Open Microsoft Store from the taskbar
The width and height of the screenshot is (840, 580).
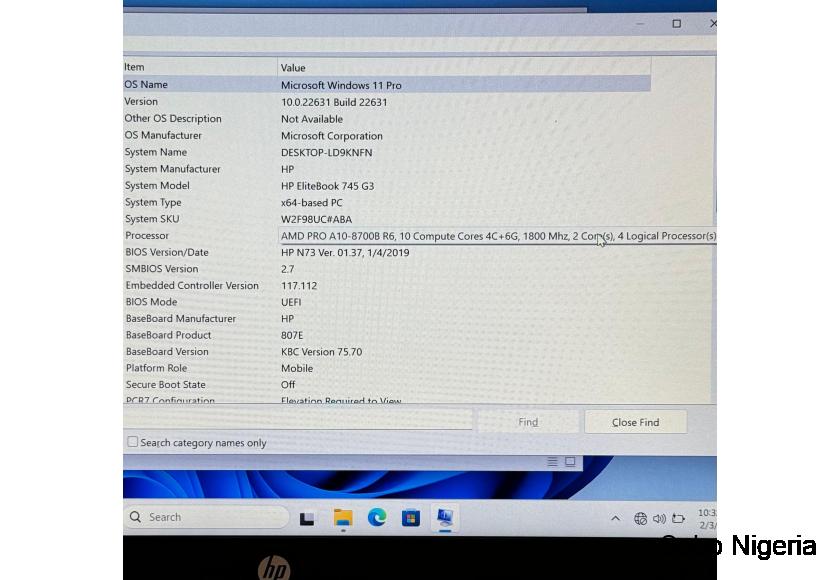(x=410, y=517)
